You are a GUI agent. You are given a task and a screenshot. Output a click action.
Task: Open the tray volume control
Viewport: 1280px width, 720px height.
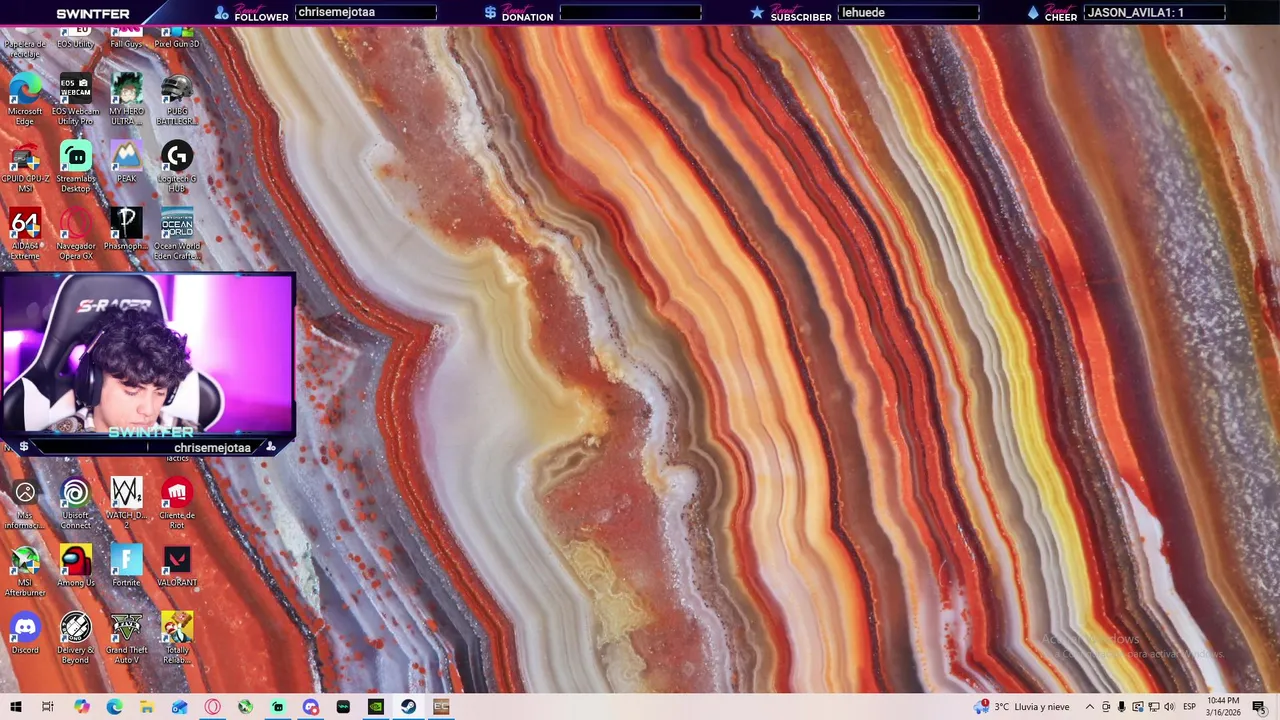click(x=1169, y=707)
